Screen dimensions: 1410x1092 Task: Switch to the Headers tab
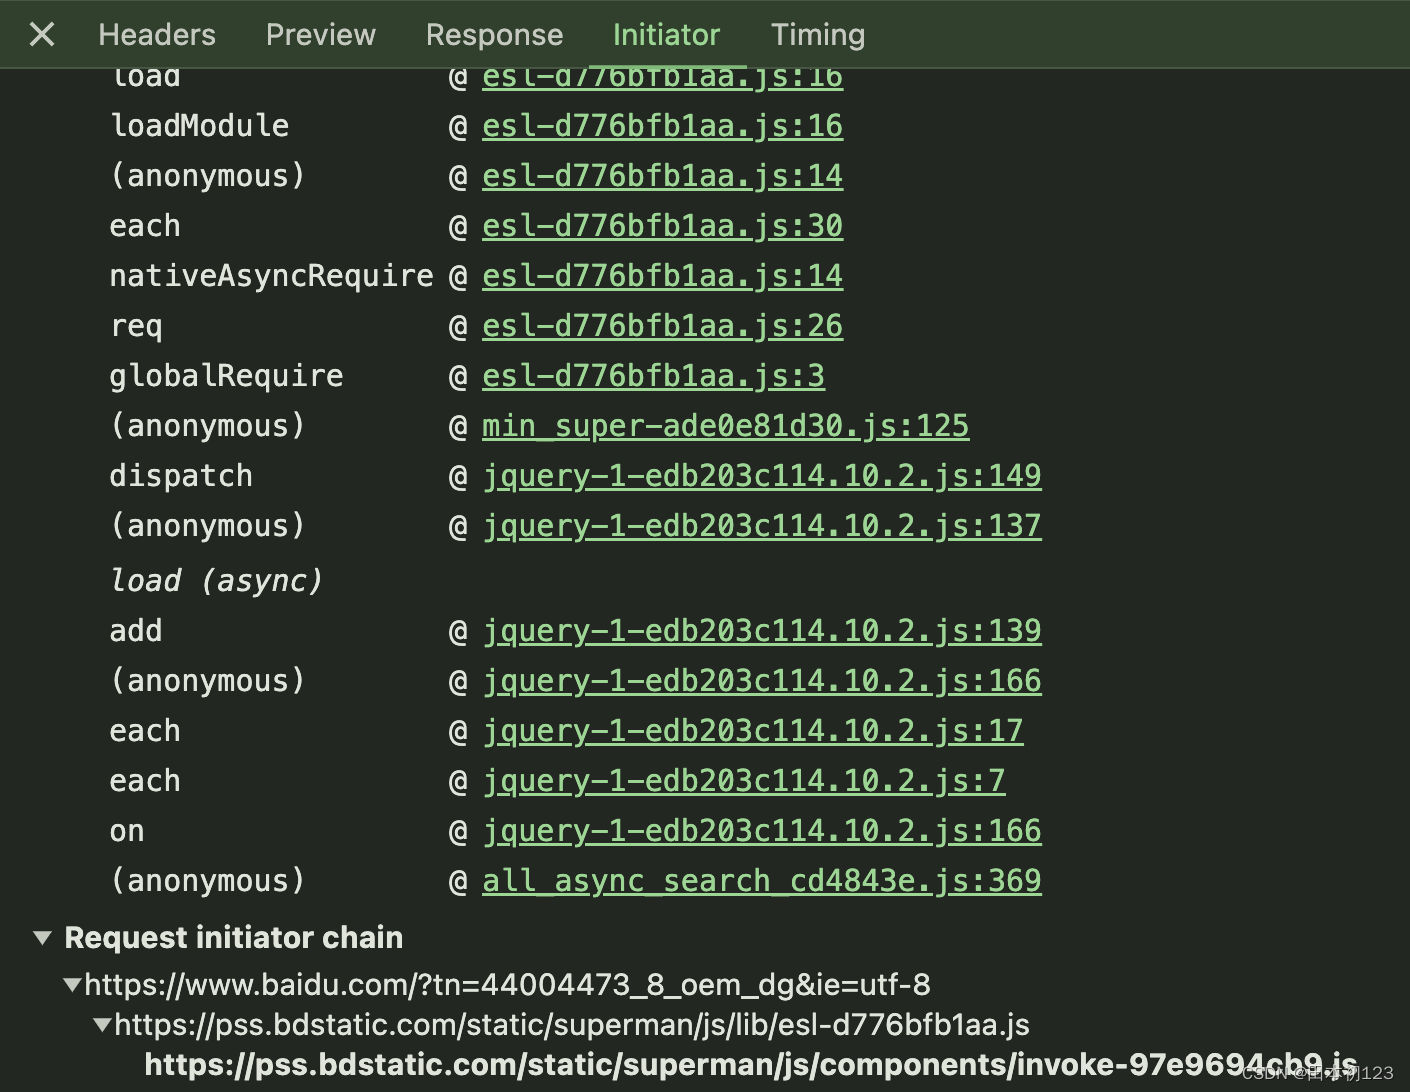tap(157, 35)
